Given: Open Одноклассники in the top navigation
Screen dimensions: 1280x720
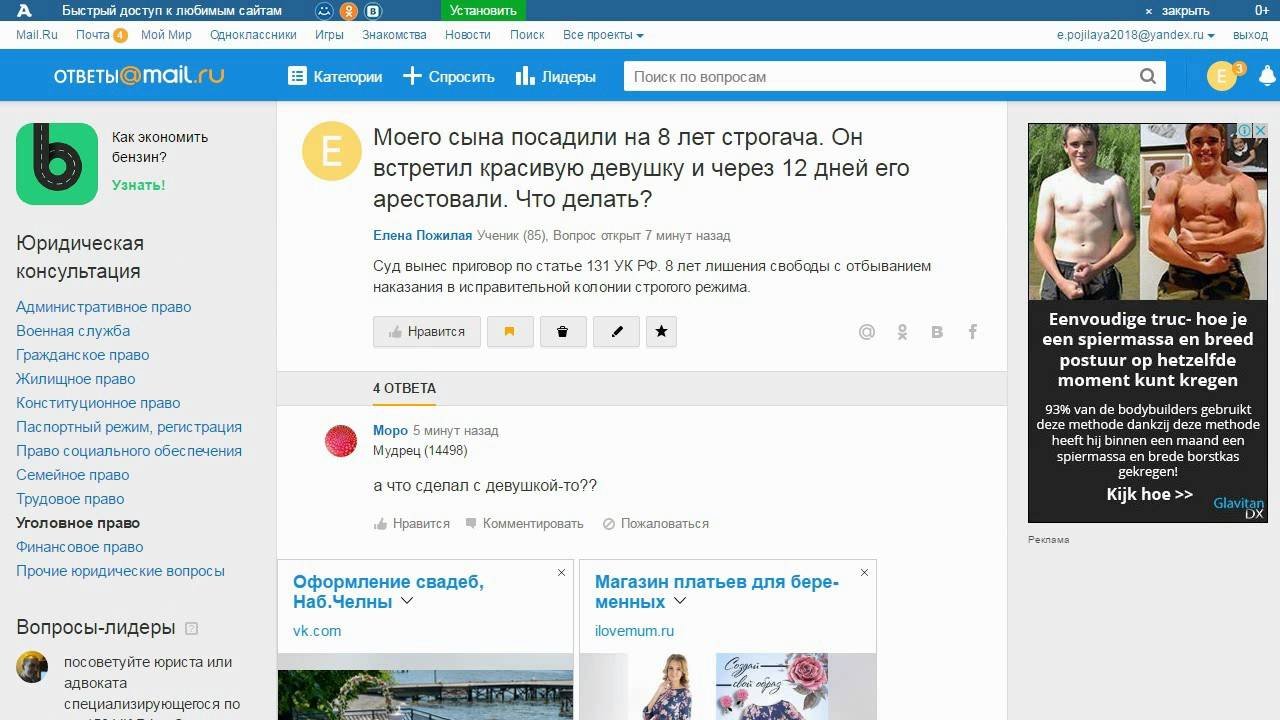Looking at the screenshot, I should click(x=253, y=35).
